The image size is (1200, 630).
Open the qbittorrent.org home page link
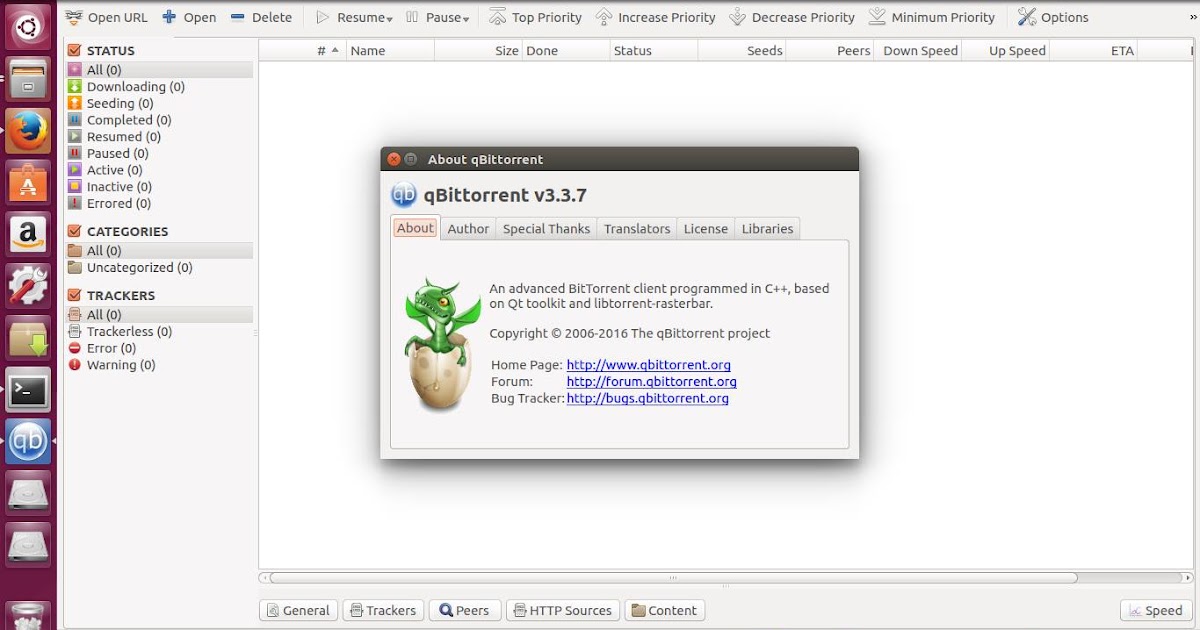[x=648, y=365]
